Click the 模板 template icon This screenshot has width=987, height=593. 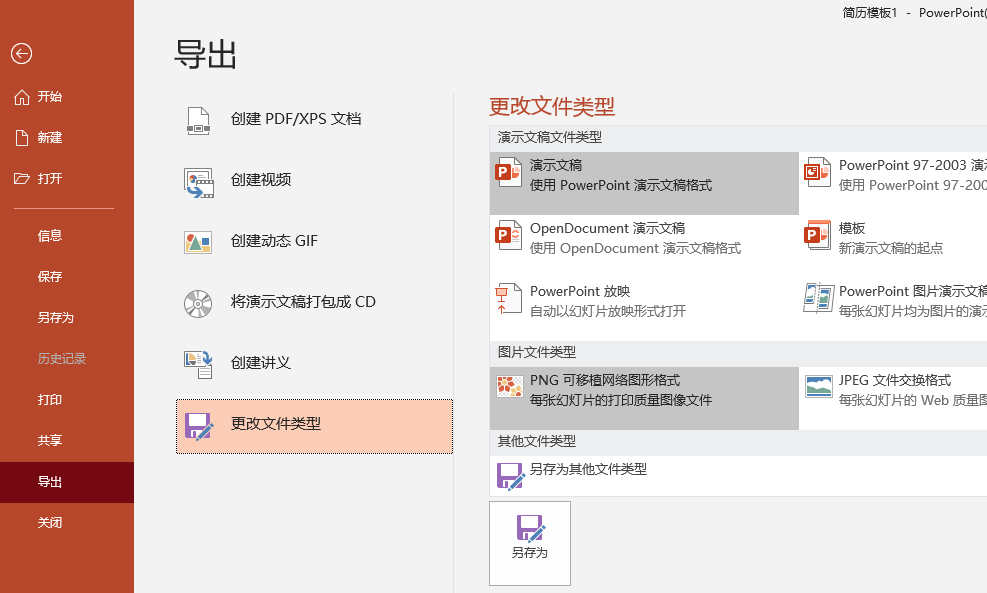click(817, 235)
